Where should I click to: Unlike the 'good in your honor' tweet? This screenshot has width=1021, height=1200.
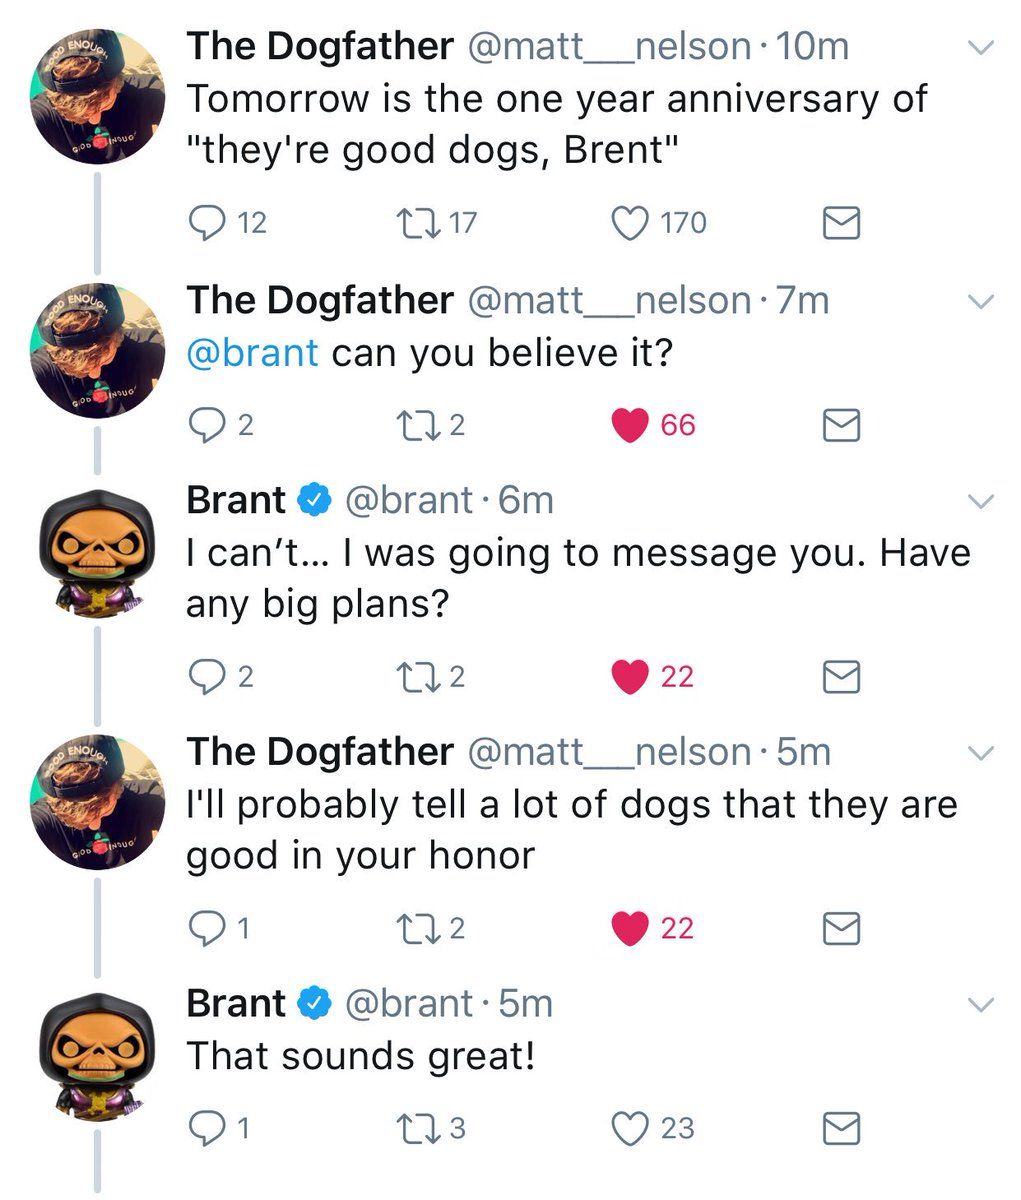click(630, 929)
